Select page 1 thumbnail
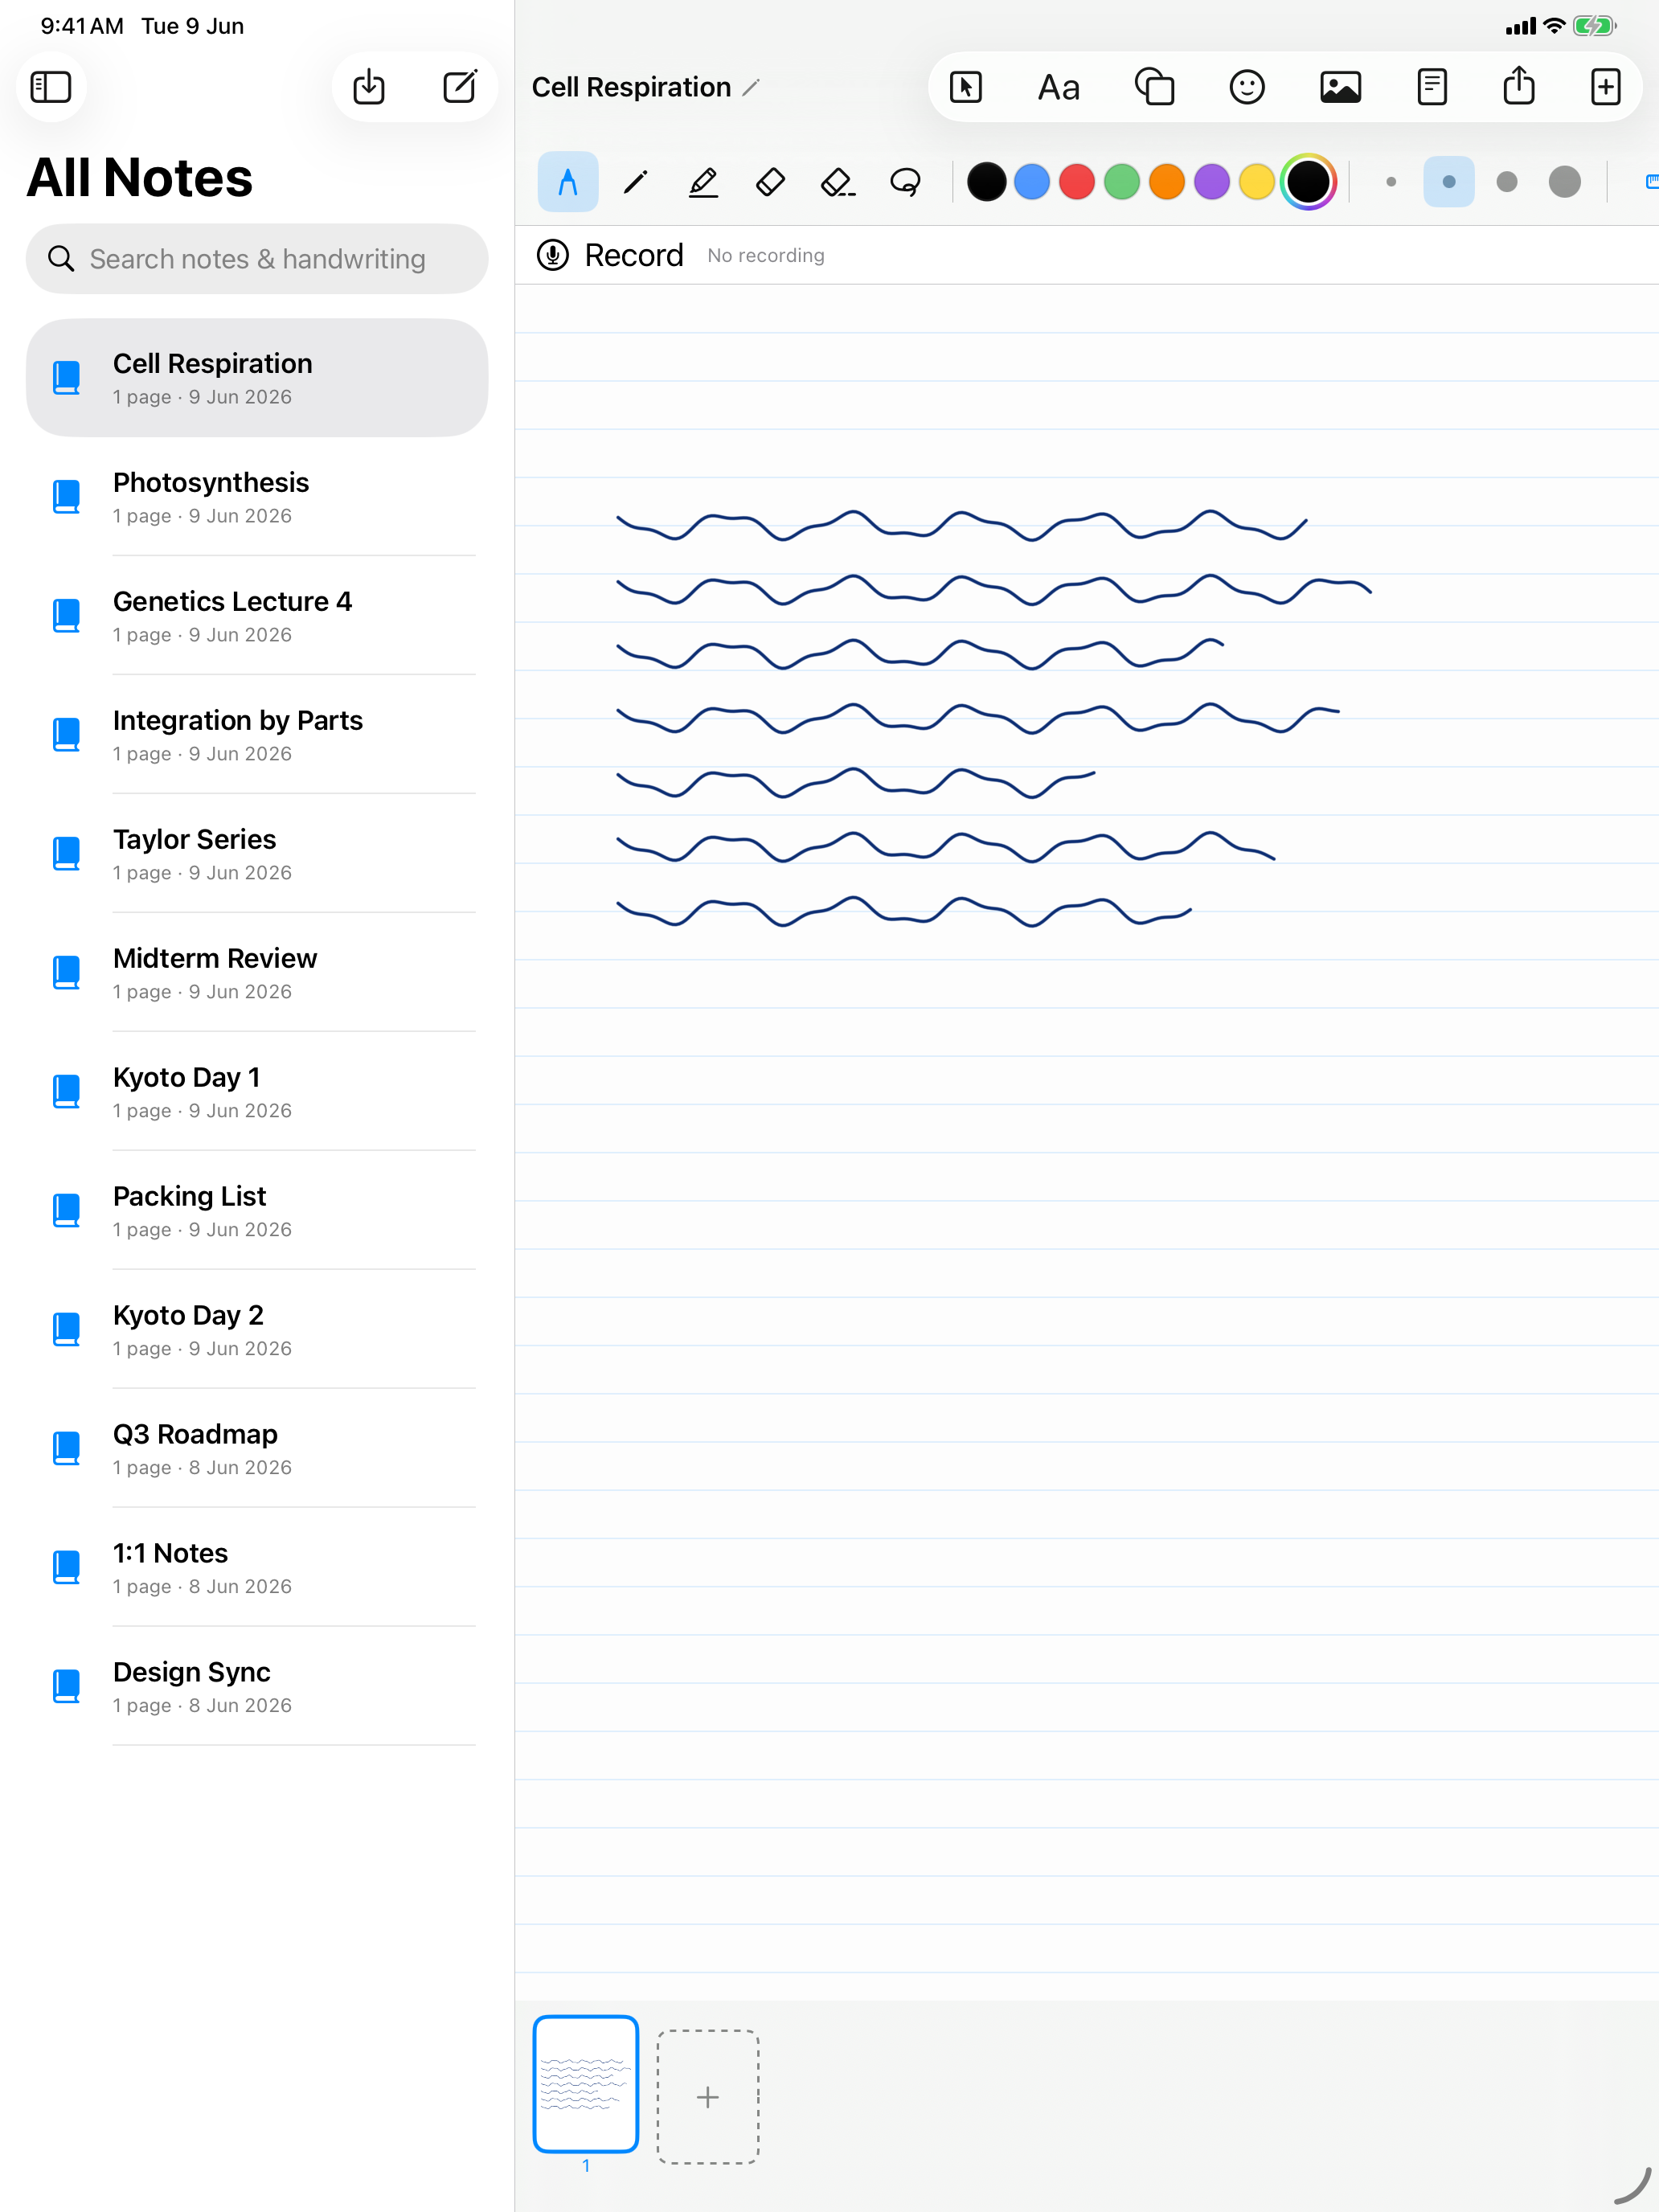Viewport: 1659px width, 2212px height. pos(586,2084)
